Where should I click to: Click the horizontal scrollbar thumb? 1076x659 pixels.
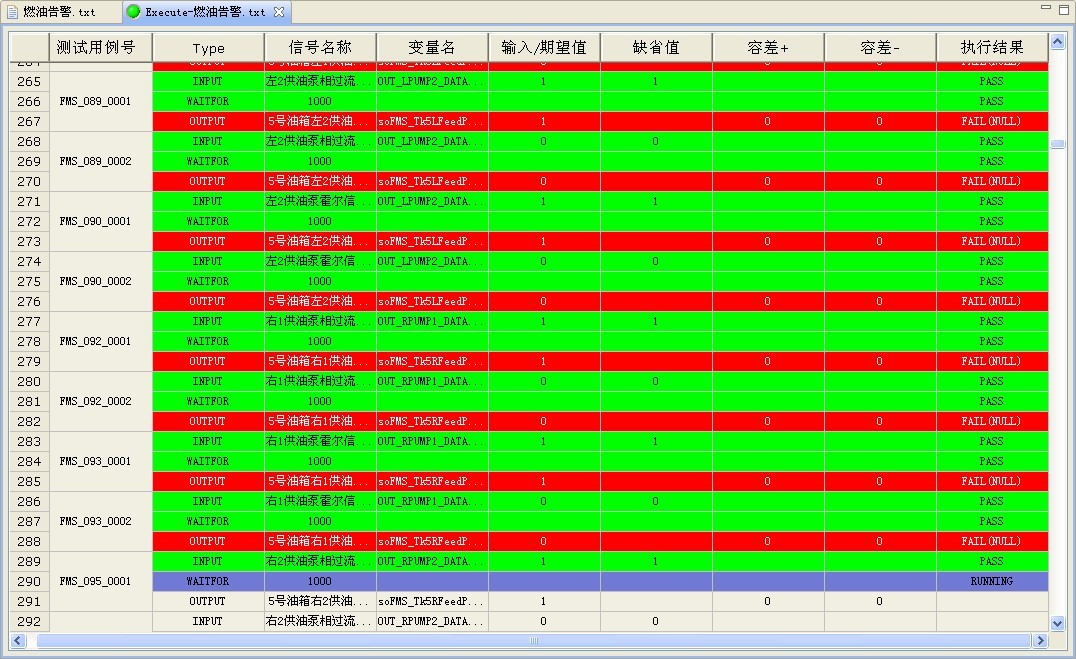534,640
